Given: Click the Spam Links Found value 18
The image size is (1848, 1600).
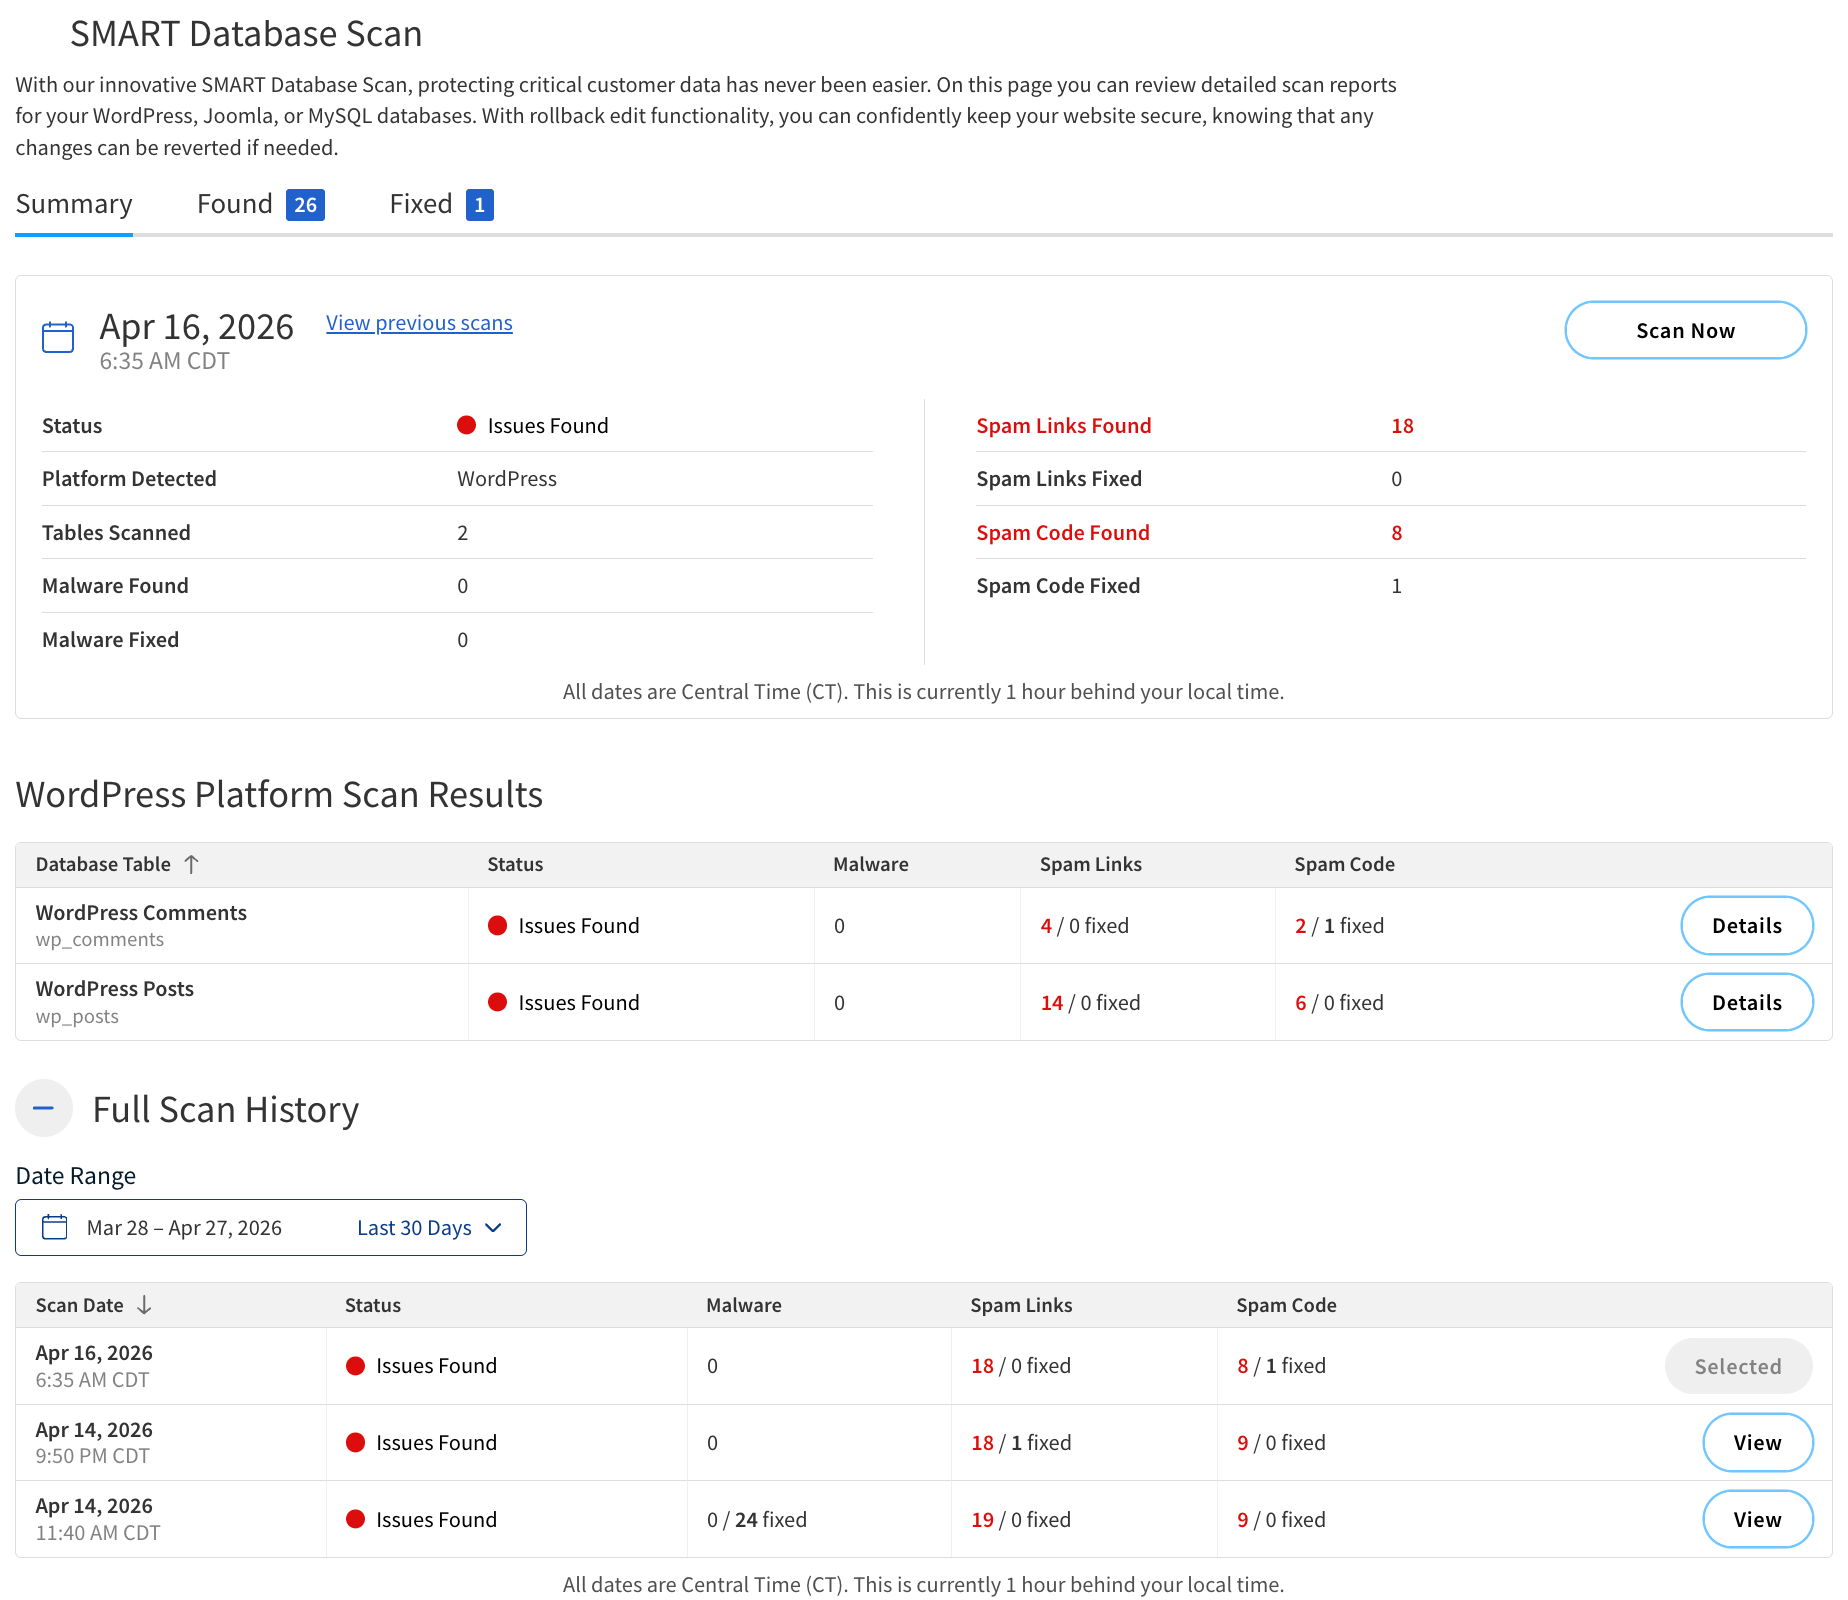Looking at the screenshot, I should coord(1402,425).
